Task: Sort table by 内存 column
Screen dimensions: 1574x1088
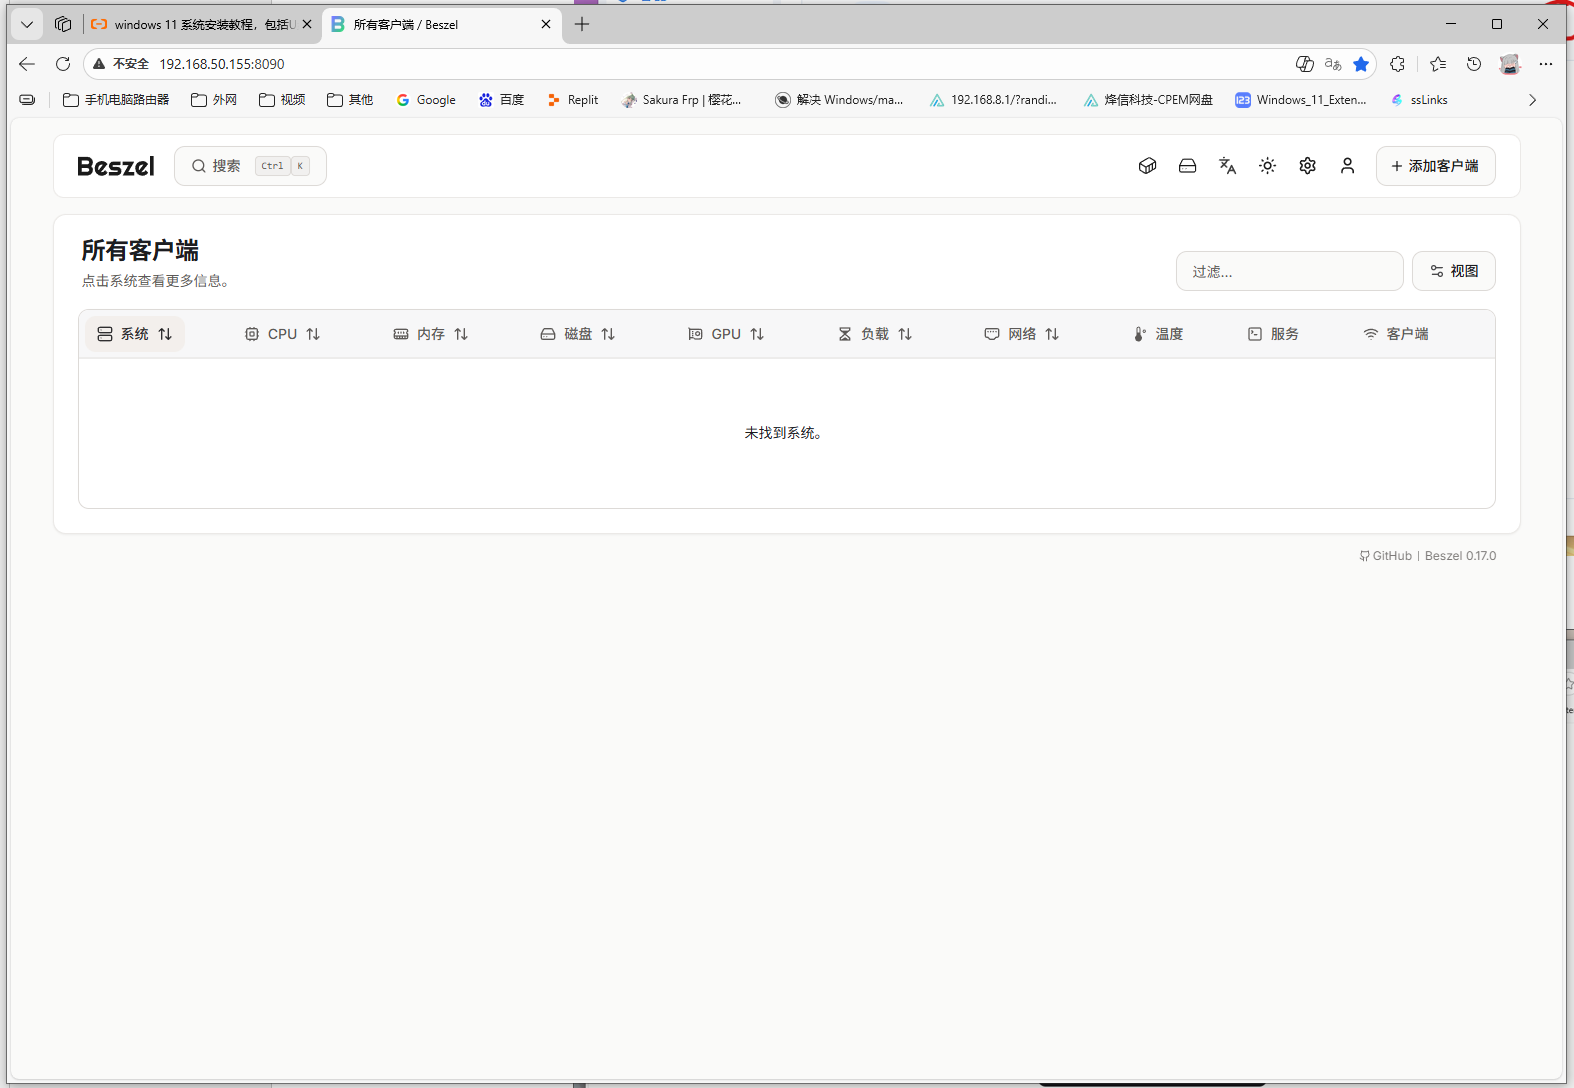Action: 431,334
